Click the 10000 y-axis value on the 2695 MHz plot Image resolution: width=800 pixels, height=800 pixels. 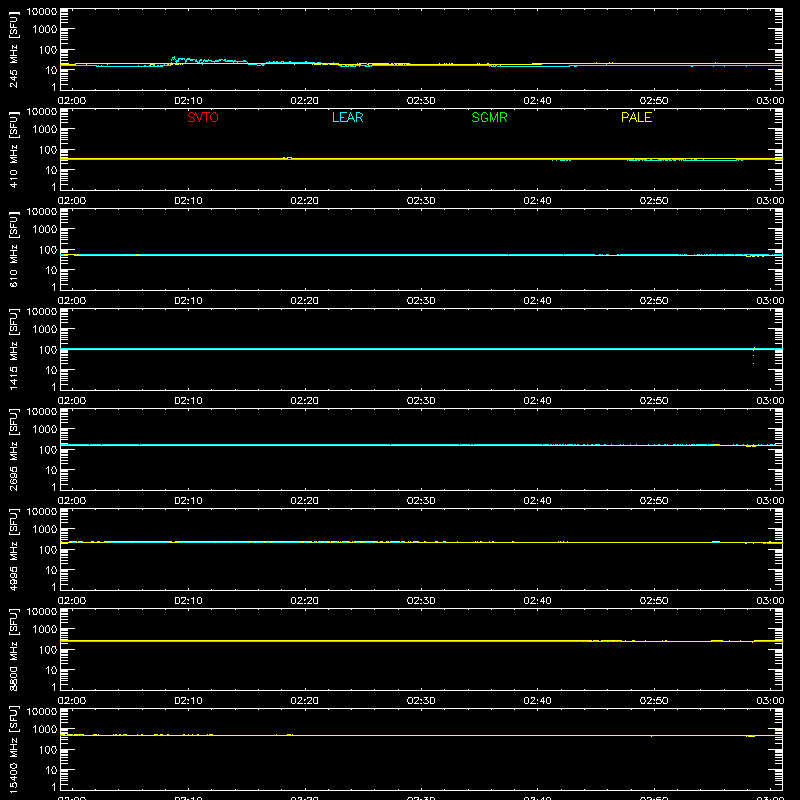[x=42, y=412]
